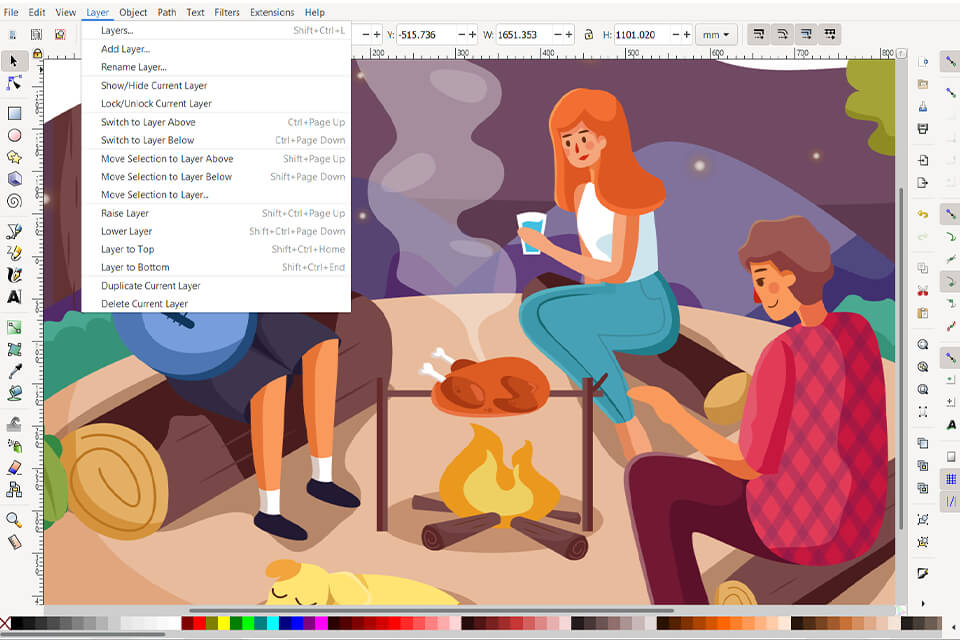Click the no-color X swatch
This screenshot has width=960, height=640.
coord(6,623)
